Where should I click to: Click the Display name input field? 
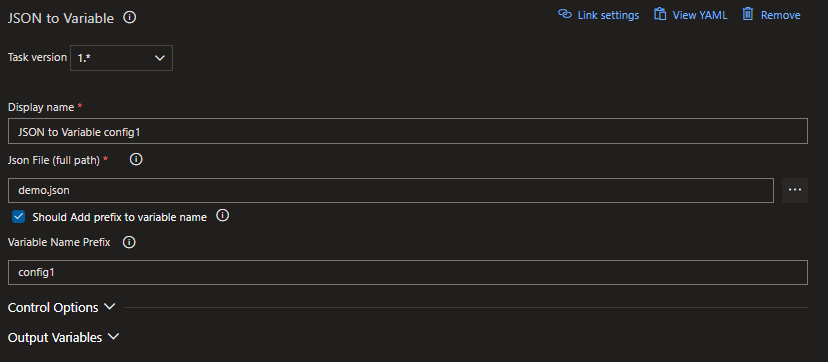[x=408, y=131]
